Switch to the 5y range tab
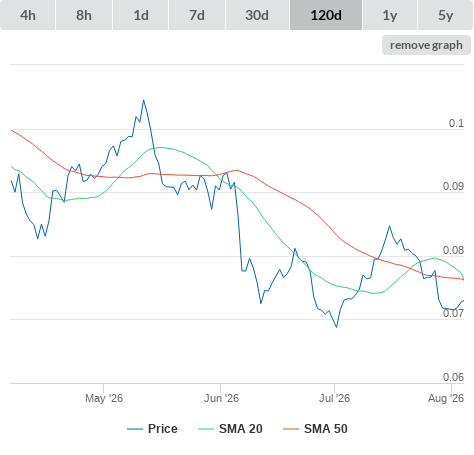Image resolution: width=474 pixels, height=455 pixels. [446, 15]
